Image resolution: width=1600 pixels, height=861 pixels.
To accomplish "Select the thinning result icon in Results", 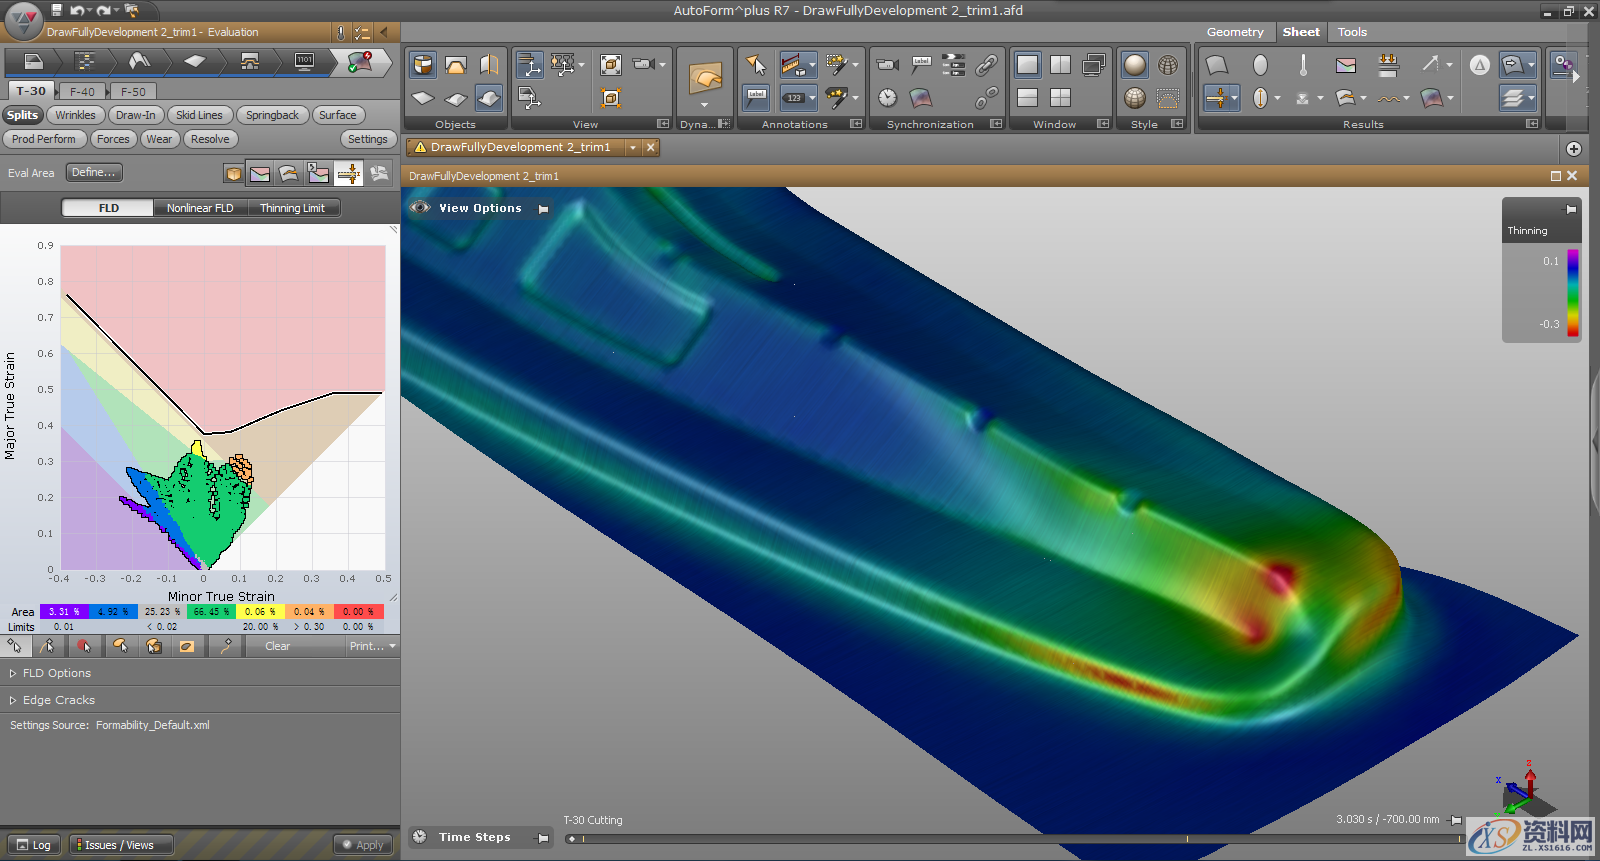I will (x=1217, y=97).
